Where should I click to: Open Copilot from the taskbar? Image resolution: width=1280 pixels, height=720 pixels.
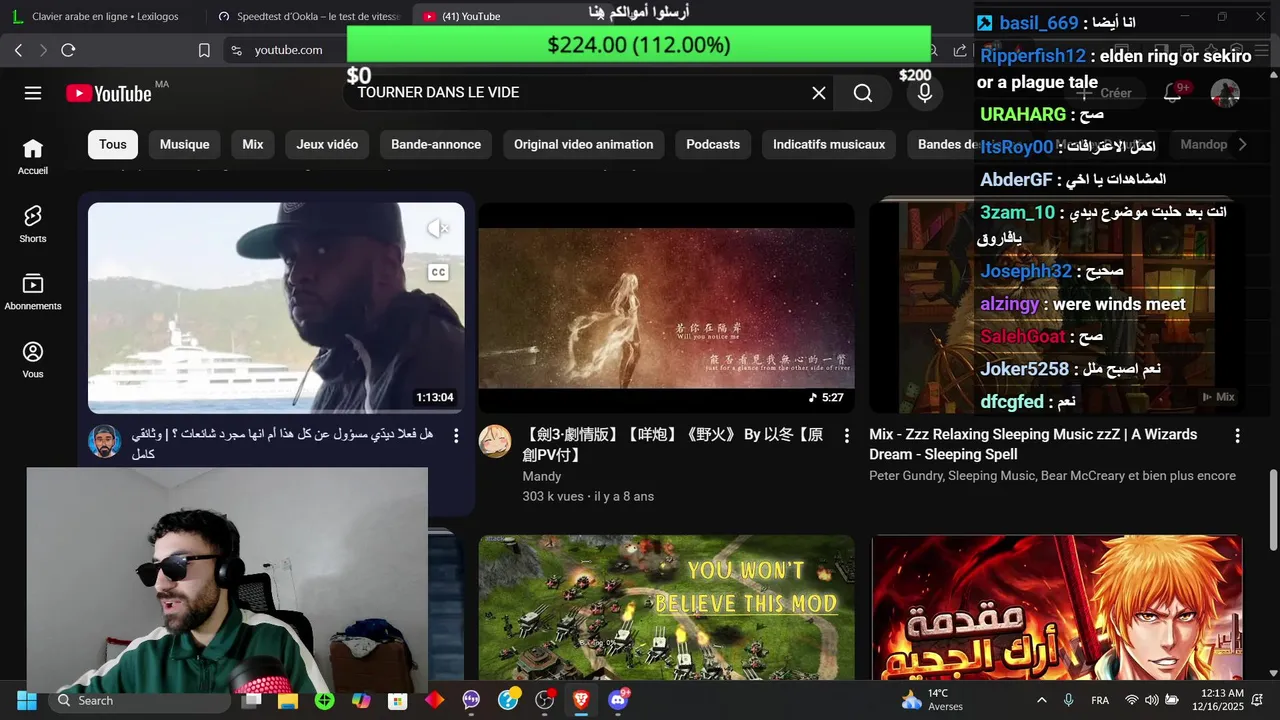point(361,700)
